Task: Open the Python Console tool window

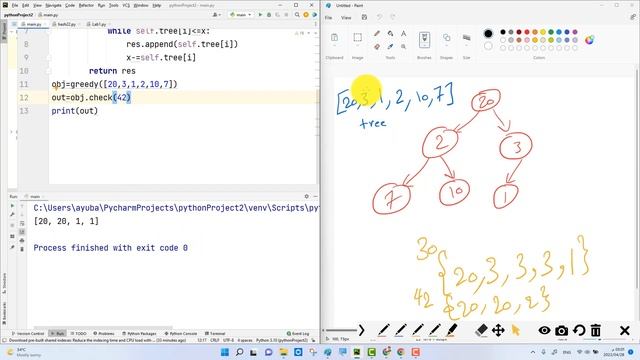Action: (181, 333)
